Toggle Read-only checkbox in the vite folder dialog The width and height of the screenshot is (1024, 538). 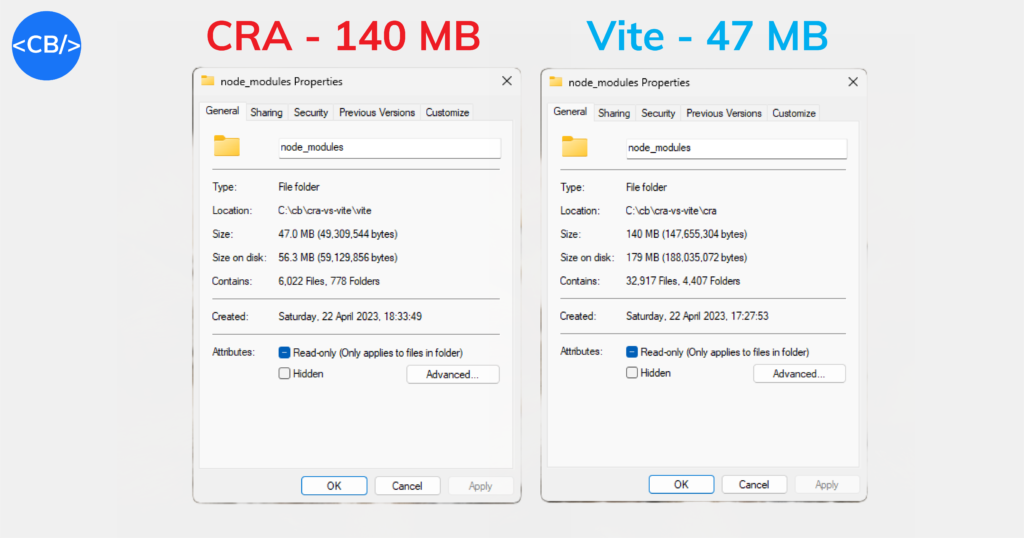tap(284, 353)
